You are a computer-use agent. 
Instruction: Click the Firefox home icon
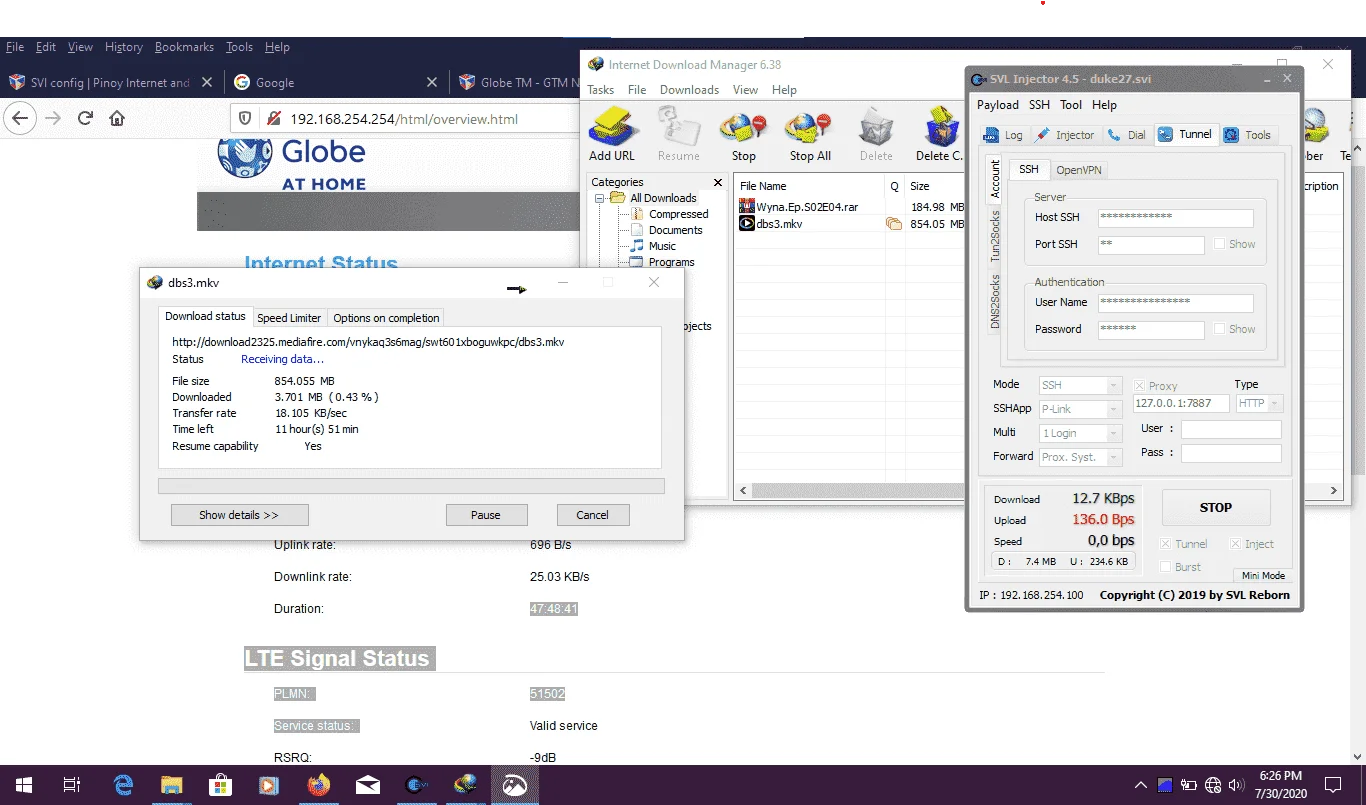[117, 118]
